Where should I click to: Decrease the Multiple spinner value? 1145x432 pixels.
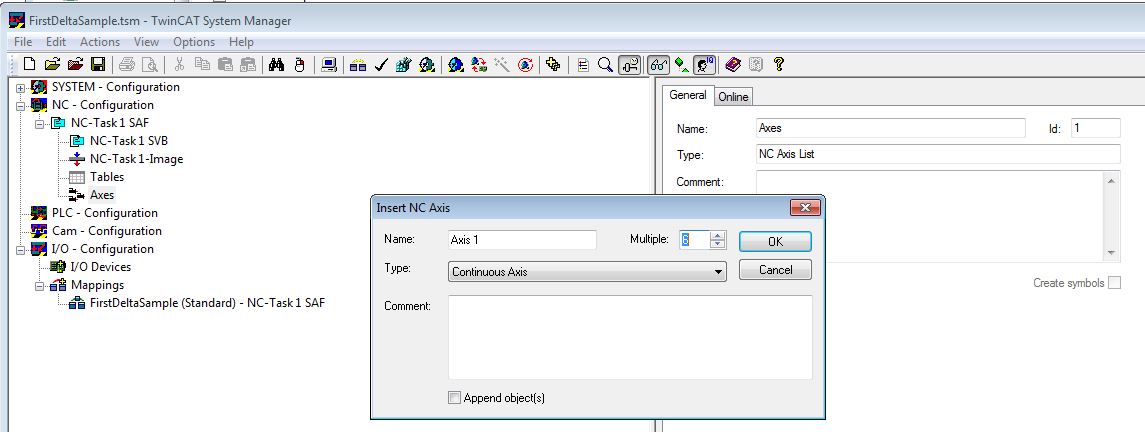(718, 244)
